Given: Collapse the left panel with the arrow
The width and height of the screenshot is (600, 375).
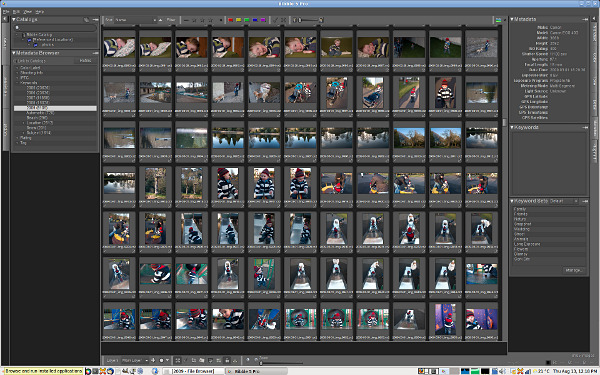Looking at the screenshot, I should coord(5,19).
